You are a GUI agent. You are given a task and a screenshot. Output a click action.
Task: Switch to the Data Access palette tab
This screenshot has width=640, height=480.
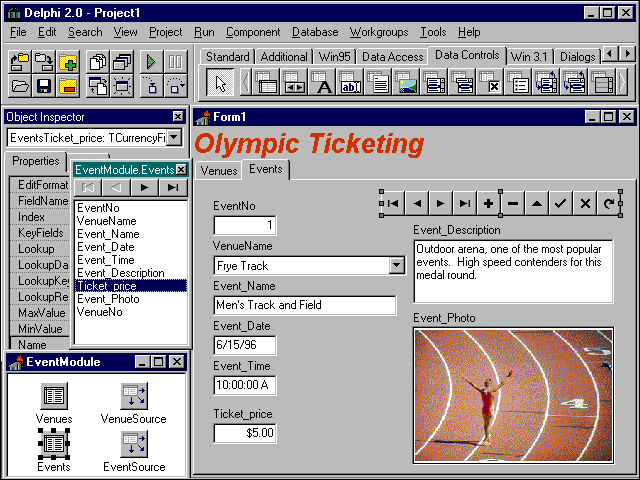(x=392, y=57)
